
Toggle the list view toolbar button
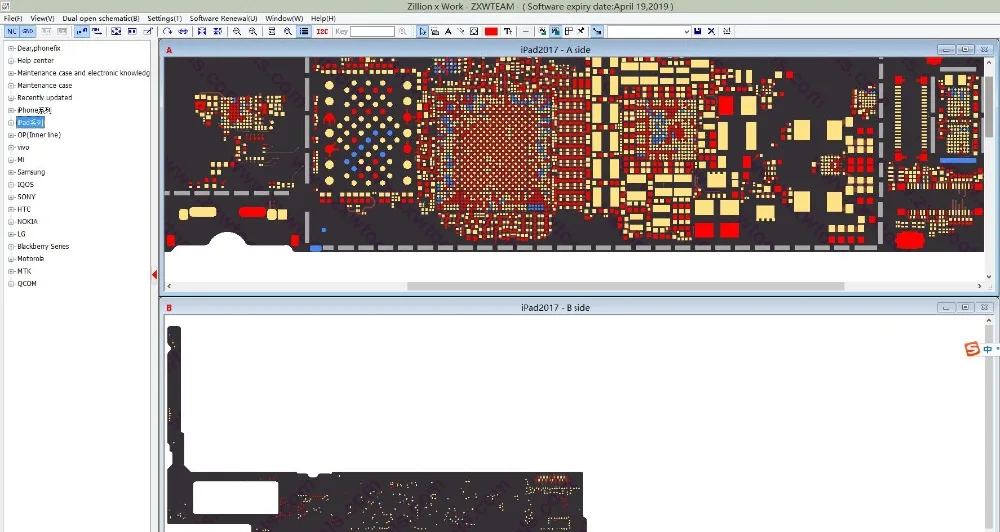(x=304, y=31)
